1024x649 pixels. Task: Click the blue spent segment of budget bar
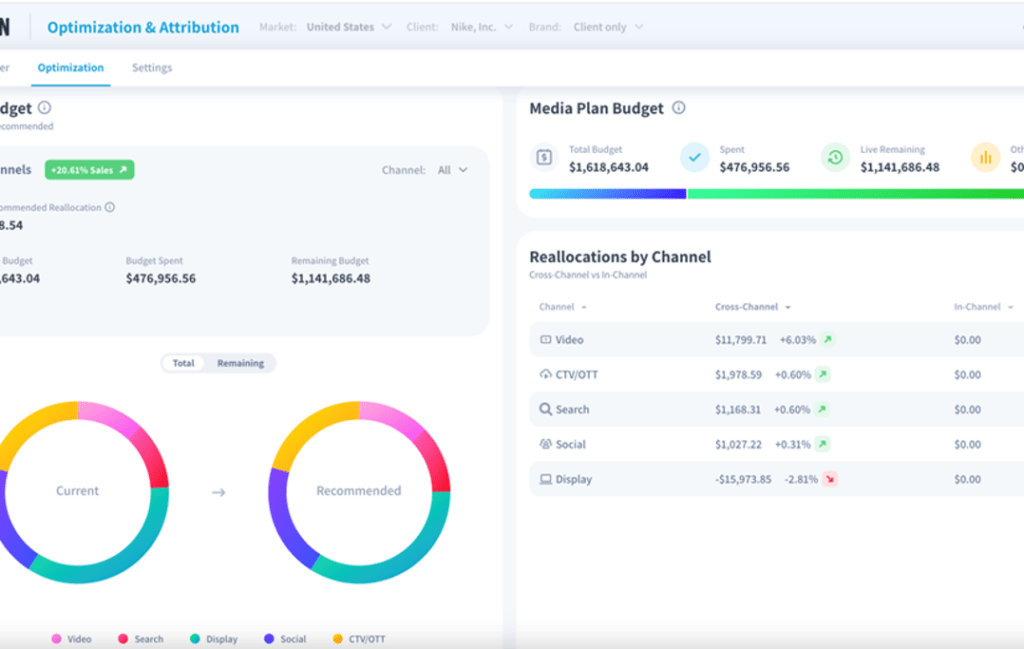[607, 194]
